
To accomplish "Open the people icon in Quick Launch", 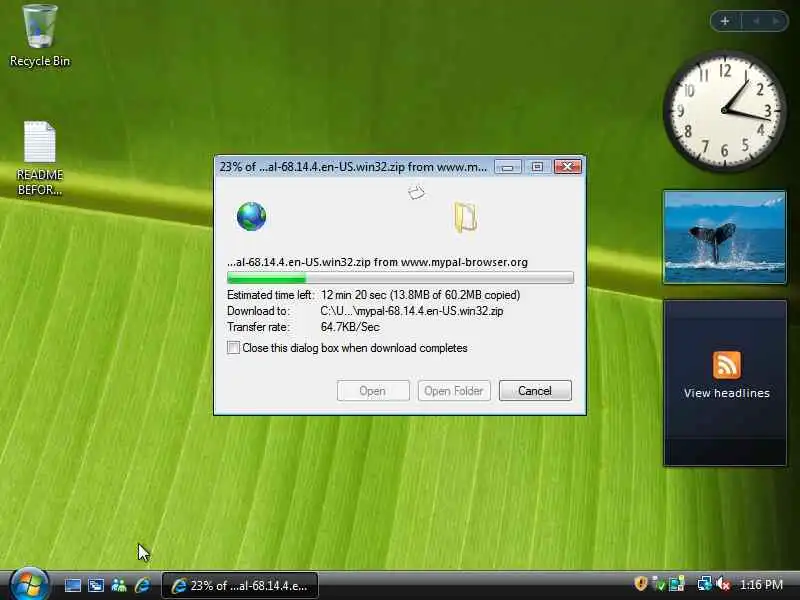I will 119,585.
